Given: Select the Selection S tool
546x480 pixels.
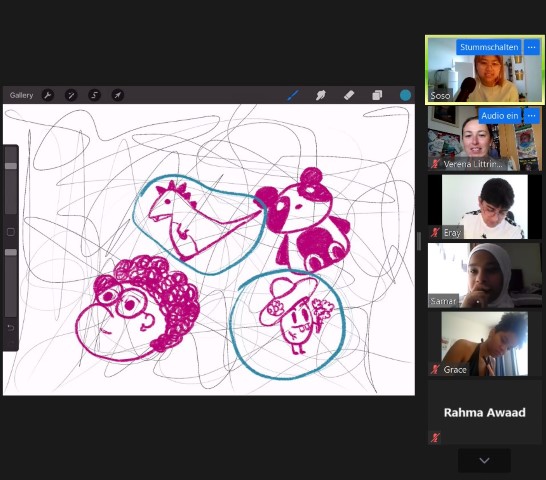Looking at the screenshot, I should click(94, 95).
